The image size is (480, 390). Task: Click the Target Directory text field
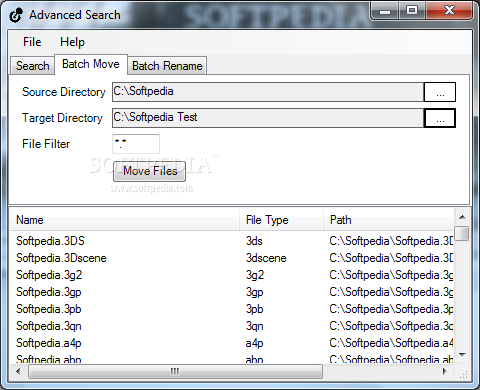(x=268, y=118)
